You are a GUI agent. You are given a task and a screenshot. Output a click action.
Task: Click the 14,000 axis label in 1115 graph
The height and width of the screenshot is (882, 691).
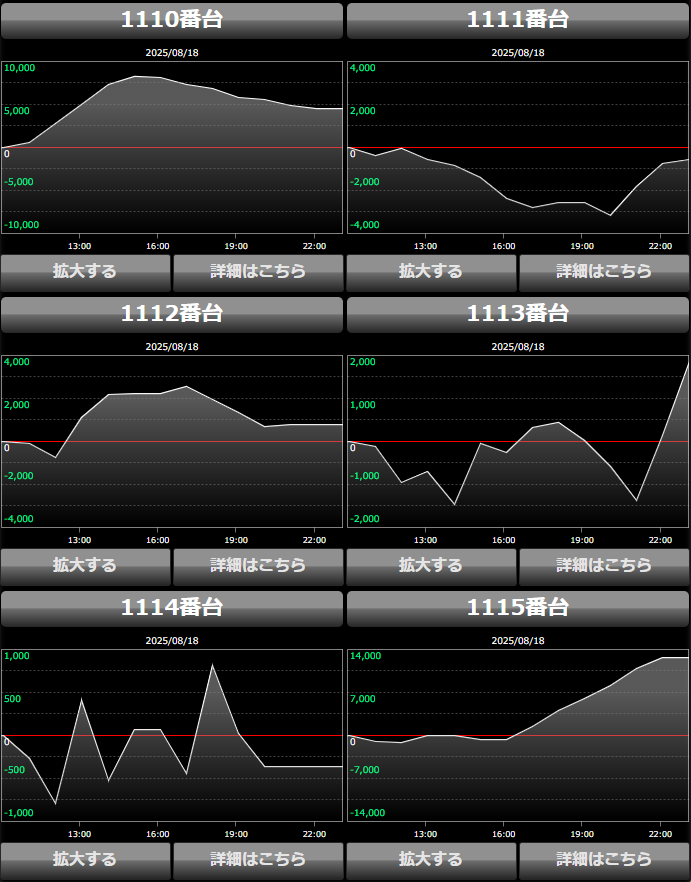pyautogui.click(x=365, y=656)
